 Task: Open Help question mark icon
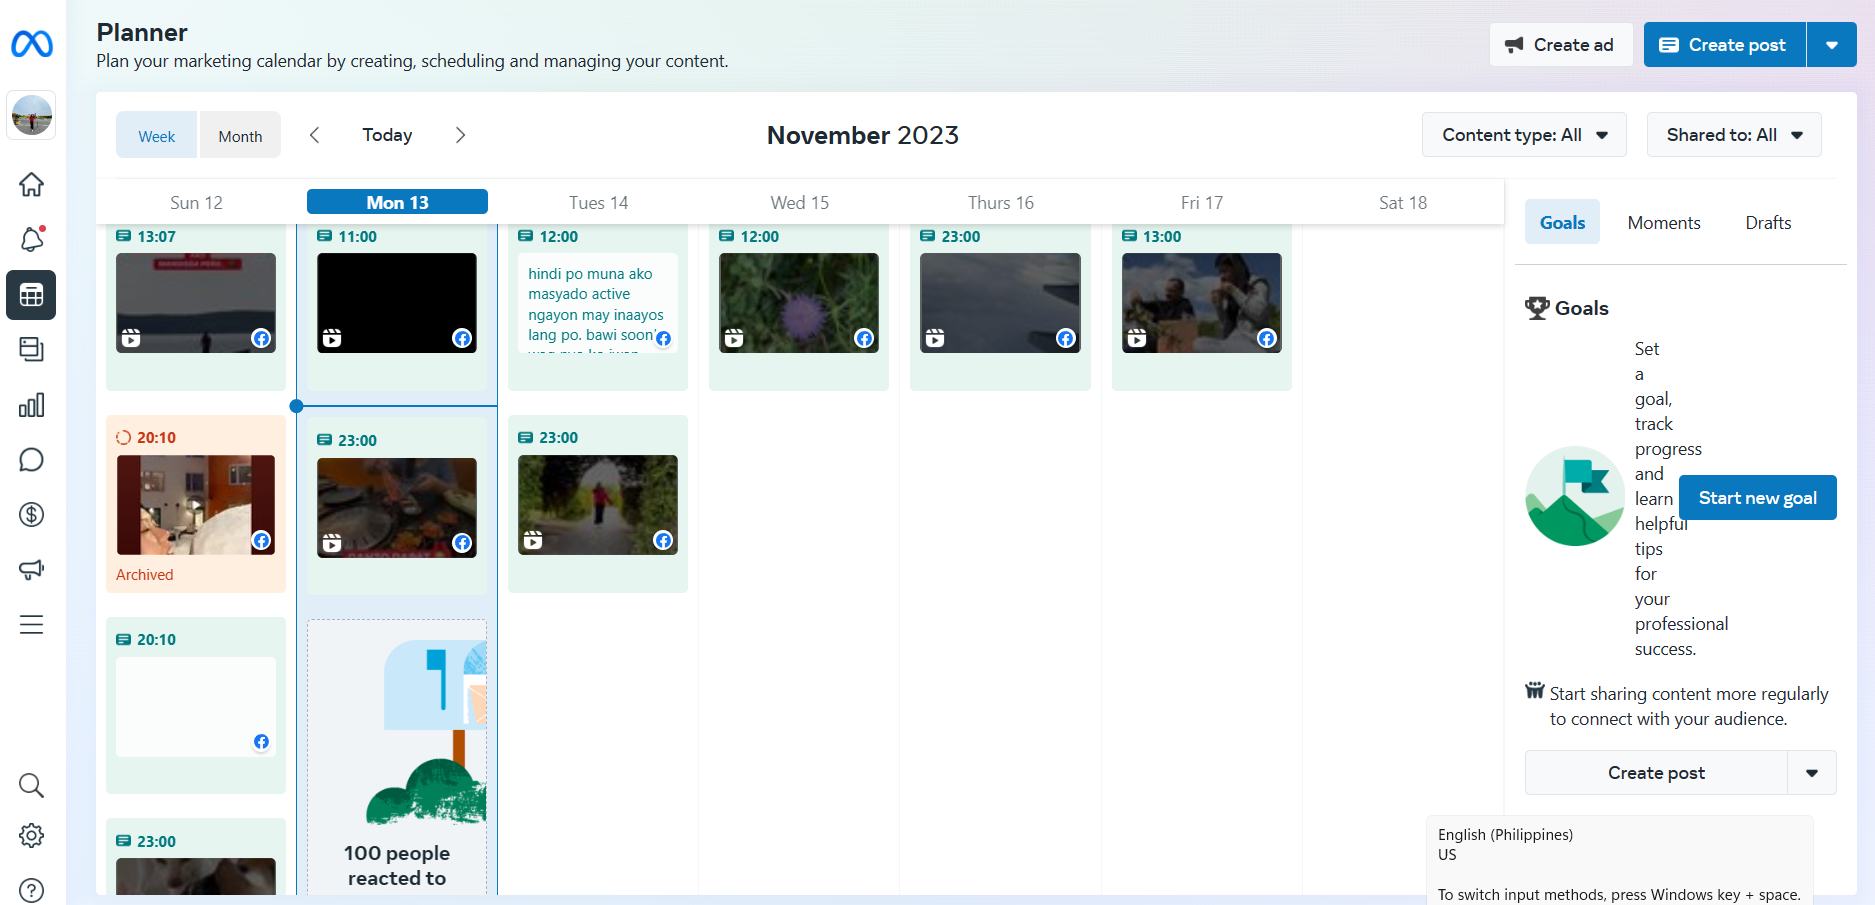32,890
